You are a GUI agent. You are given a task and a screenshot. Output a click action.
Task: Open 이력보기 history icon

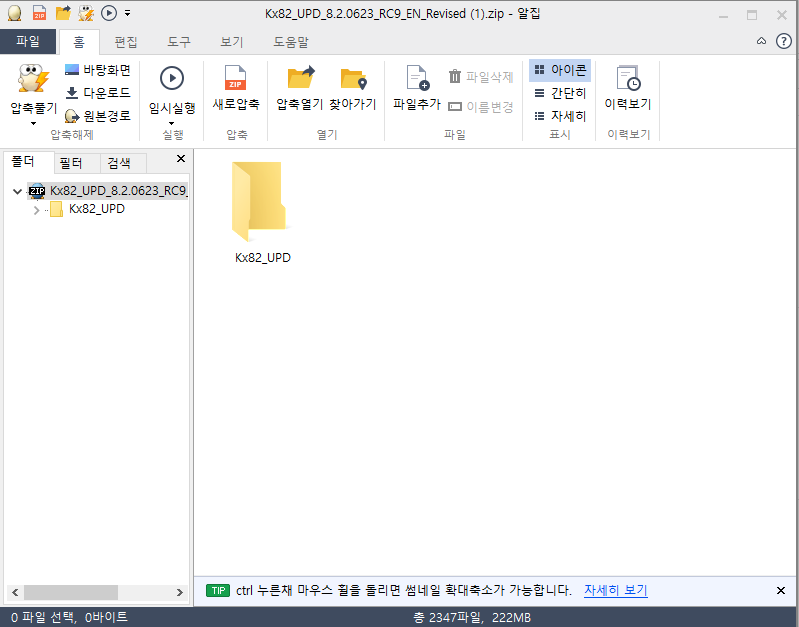pos(628,78)
